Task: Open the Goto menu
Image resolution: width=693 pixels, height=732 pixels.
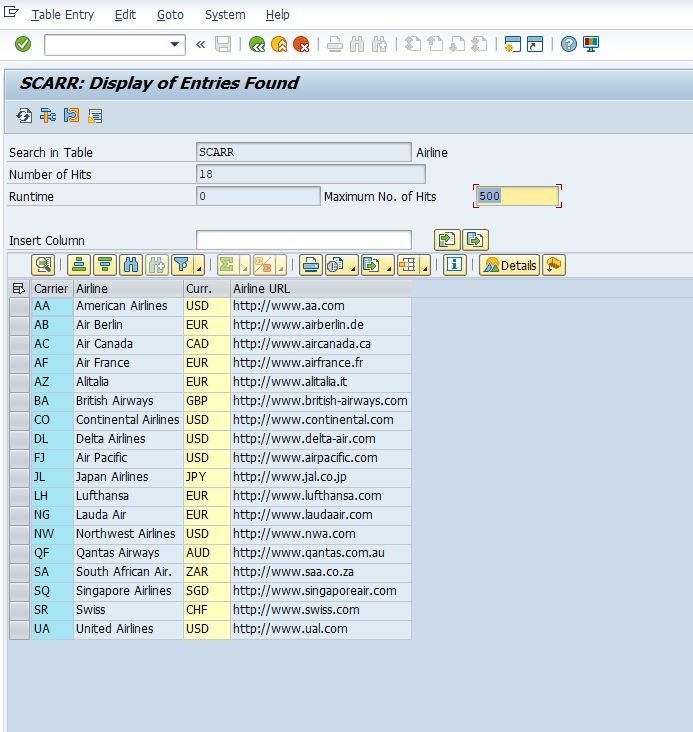Action: pyautogui.click(x=170, y=15)
